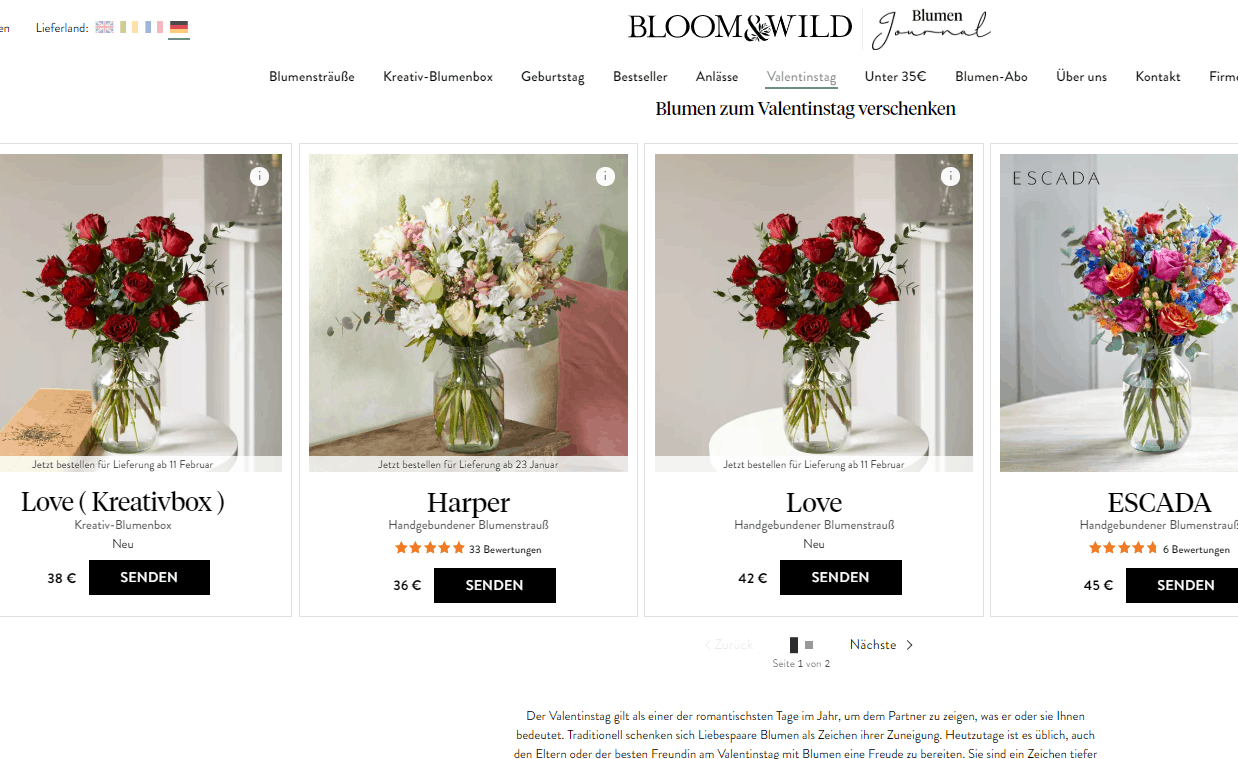This screenshot has height=759, width=1238.
Task: Open the Unter 35€ menu item
Action: pos(895,77)
